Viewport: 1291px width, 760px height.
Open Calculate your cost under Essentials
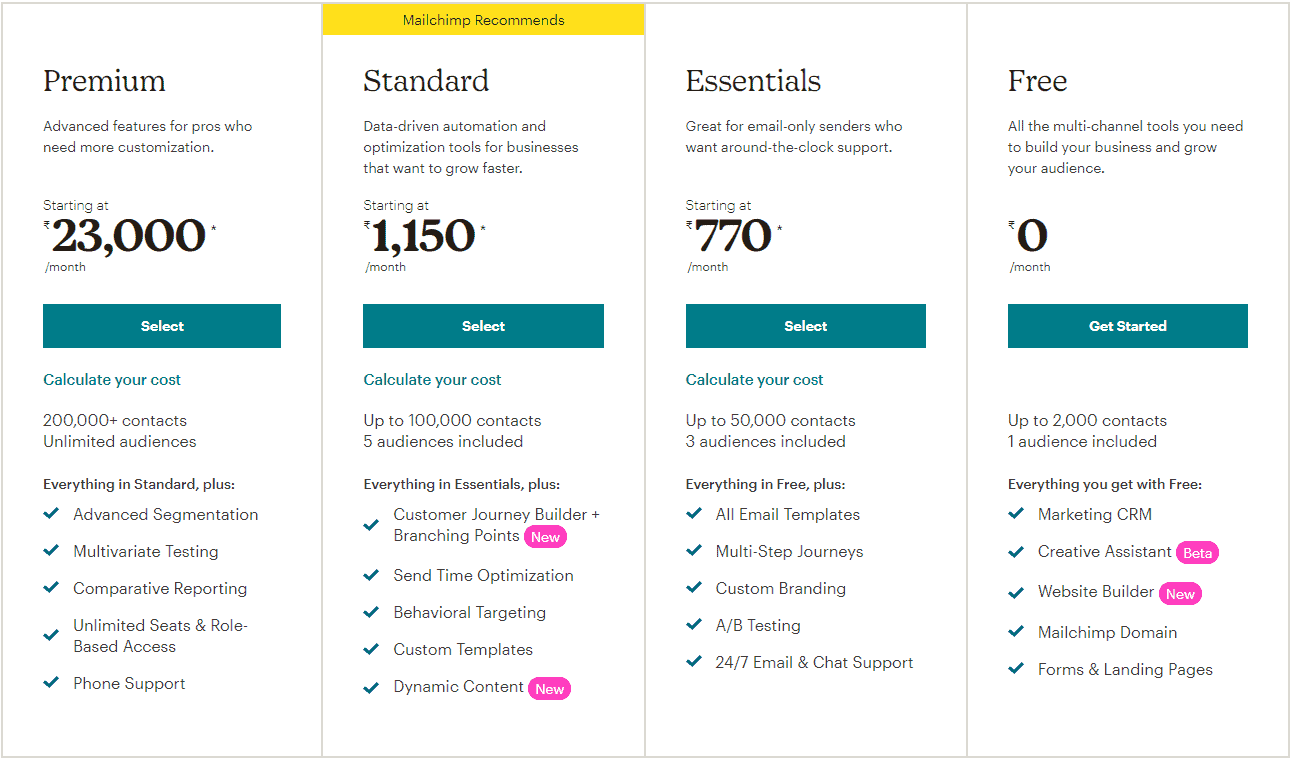coord(754,380)
